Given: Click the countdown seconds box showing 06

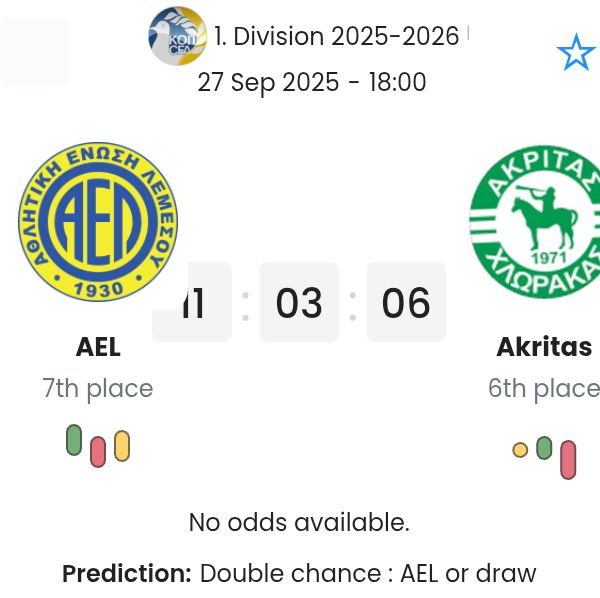Looking at the screenshot, I should coord(406,303).
